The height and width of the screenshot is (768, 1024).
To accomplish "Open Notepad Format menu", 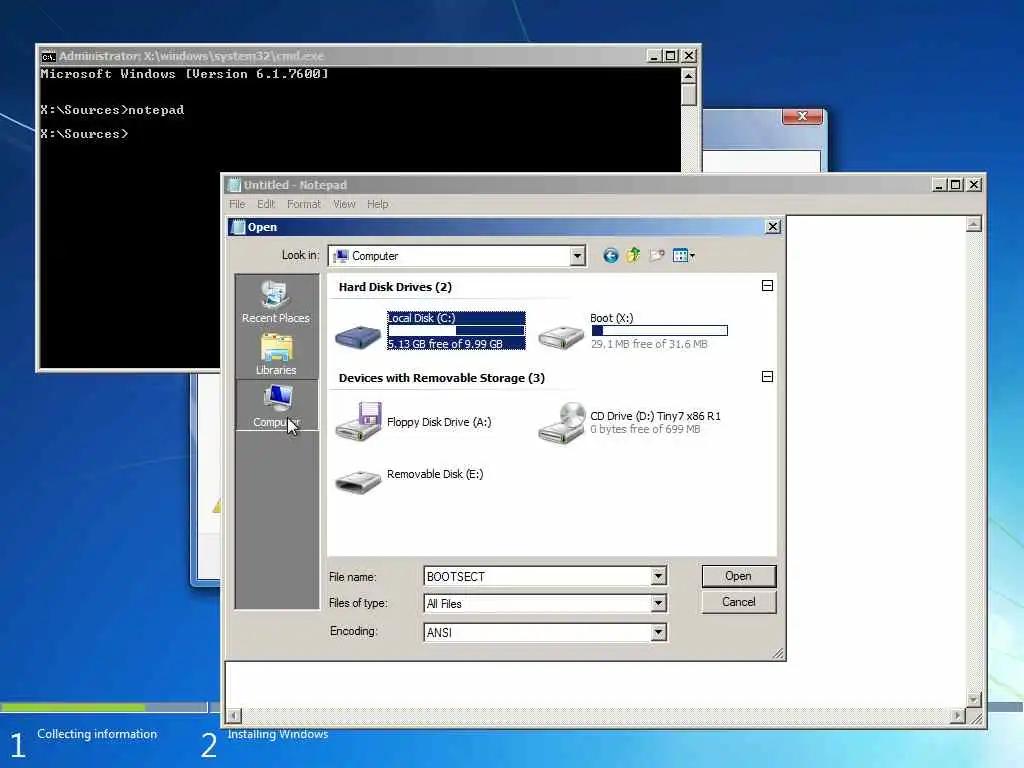I will coord(304,204).
